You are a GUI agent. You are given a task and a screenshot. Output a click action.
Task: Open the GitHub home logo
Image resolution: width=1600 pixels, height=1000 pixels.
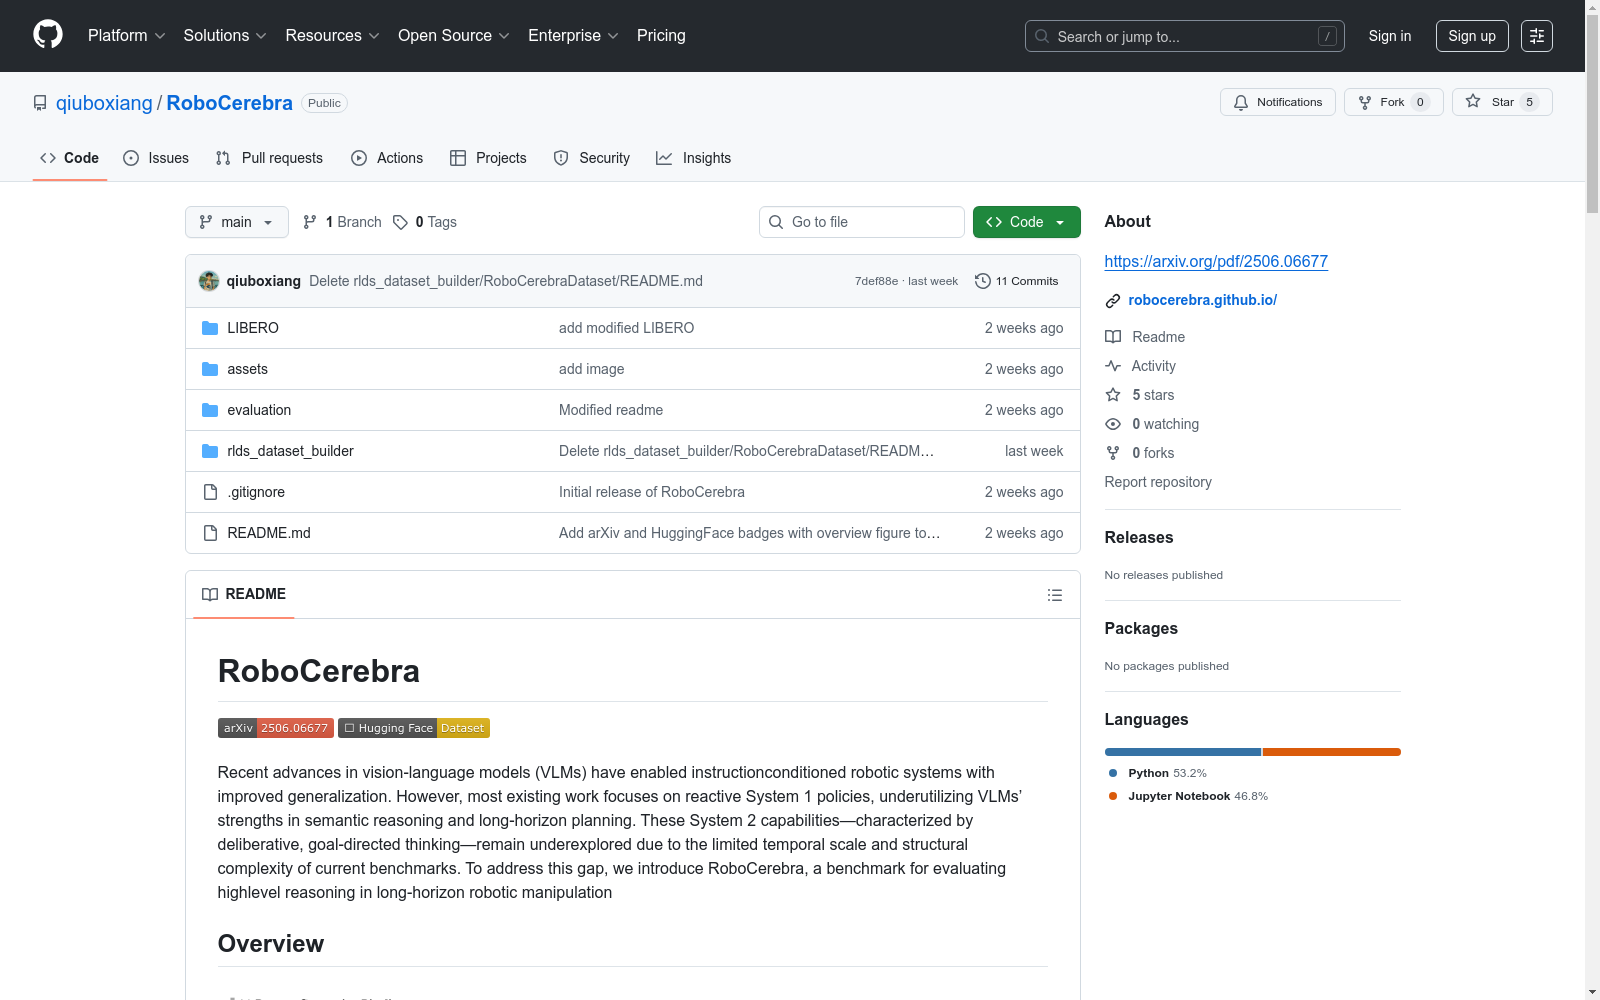pos(48,35)
